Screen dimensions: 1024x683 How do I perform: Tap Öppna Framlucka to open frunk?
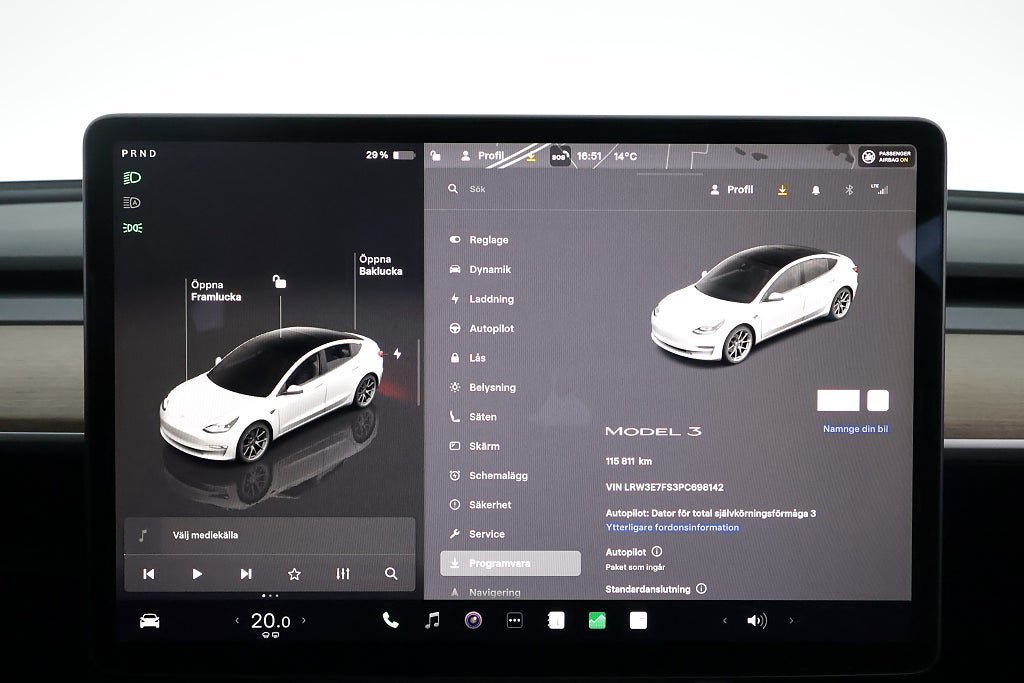pos(216,291)
